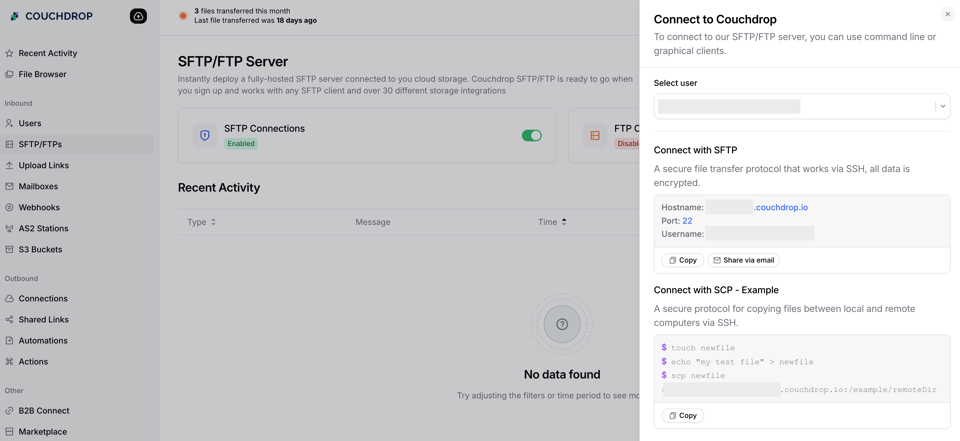
Task: Sort table by Time column
Action: [x=552, y=222]
